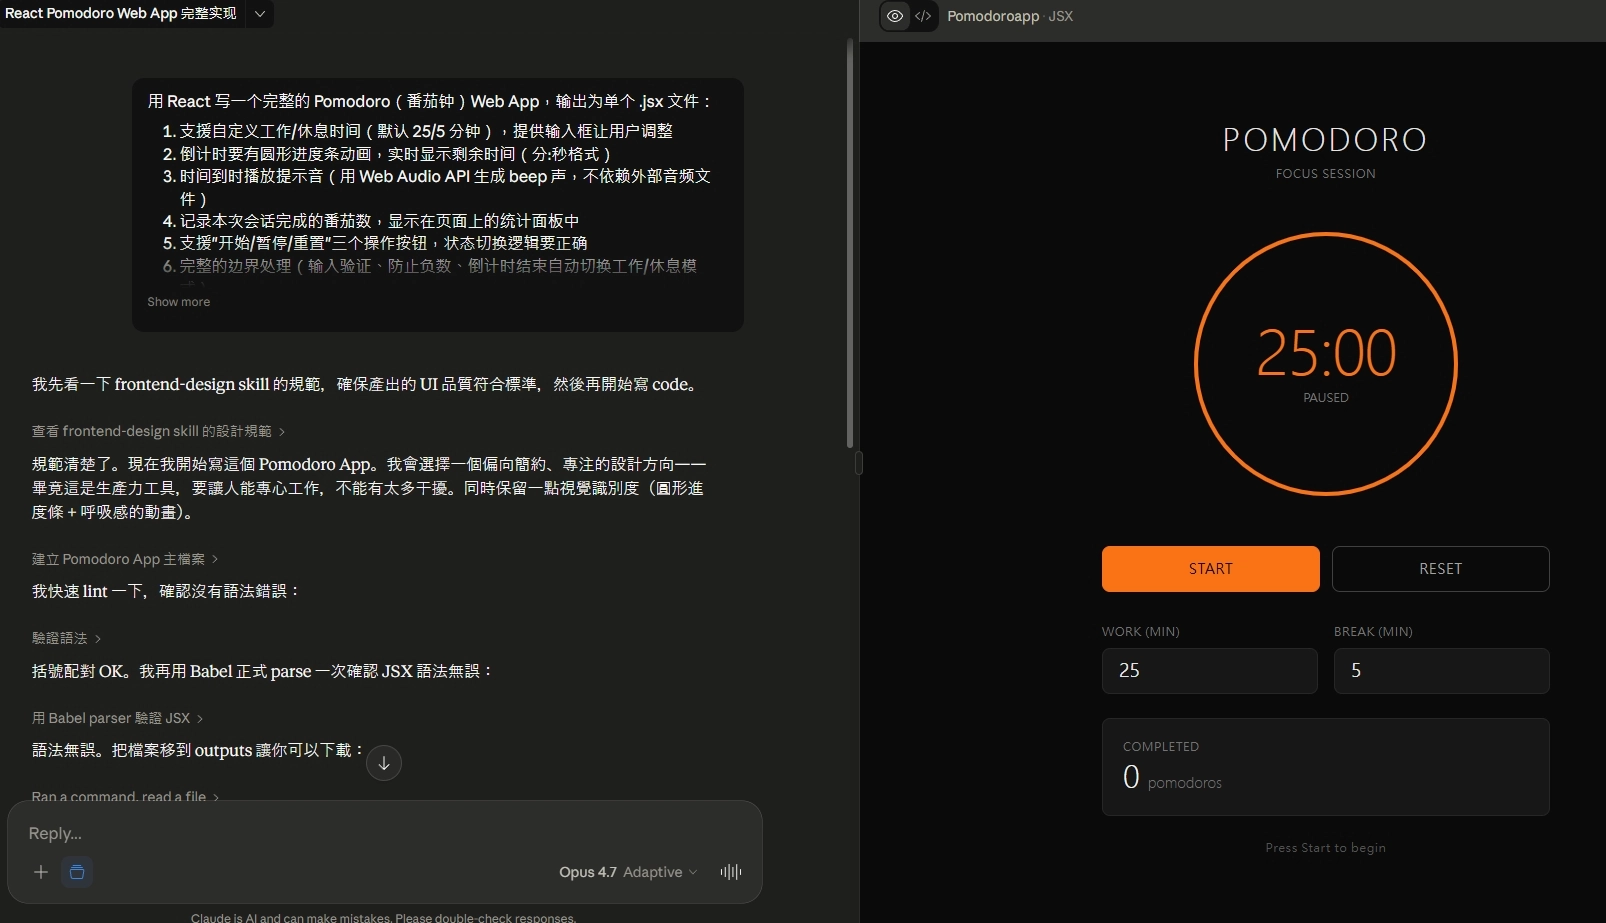Click RESET to reset the pomodoro timer

click(x=1440, y=568)
